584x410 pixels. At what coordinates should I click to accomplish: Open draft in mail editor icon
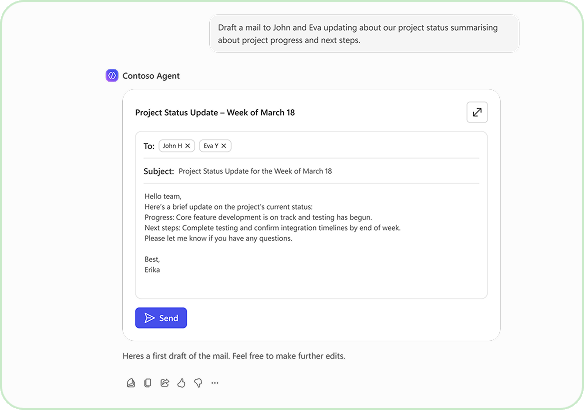[131, 383]
